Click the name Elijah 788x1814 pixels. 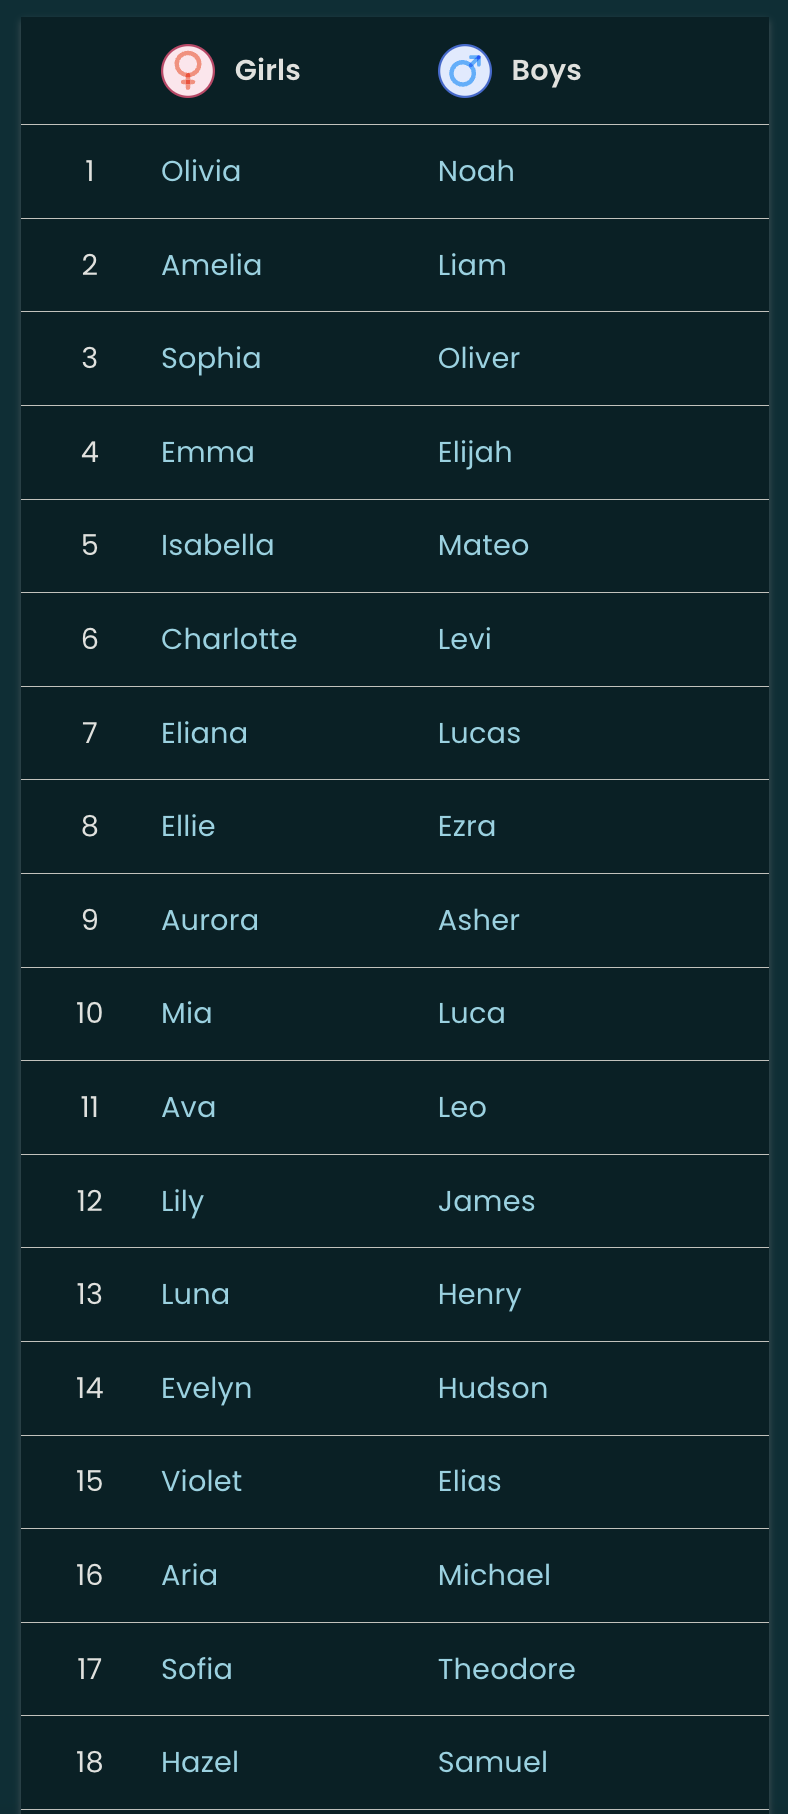pos(475,453)
